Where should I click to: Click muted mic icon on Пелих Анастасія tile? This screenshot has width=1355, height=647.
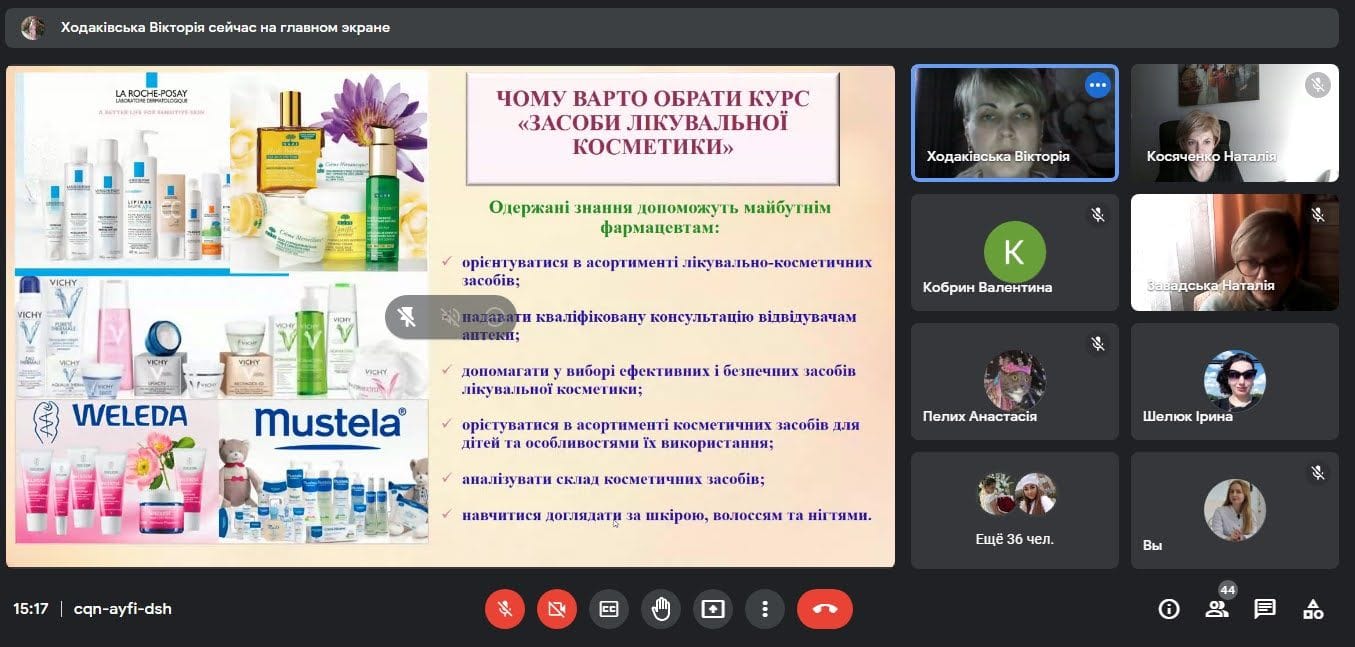coord(1098,343)
